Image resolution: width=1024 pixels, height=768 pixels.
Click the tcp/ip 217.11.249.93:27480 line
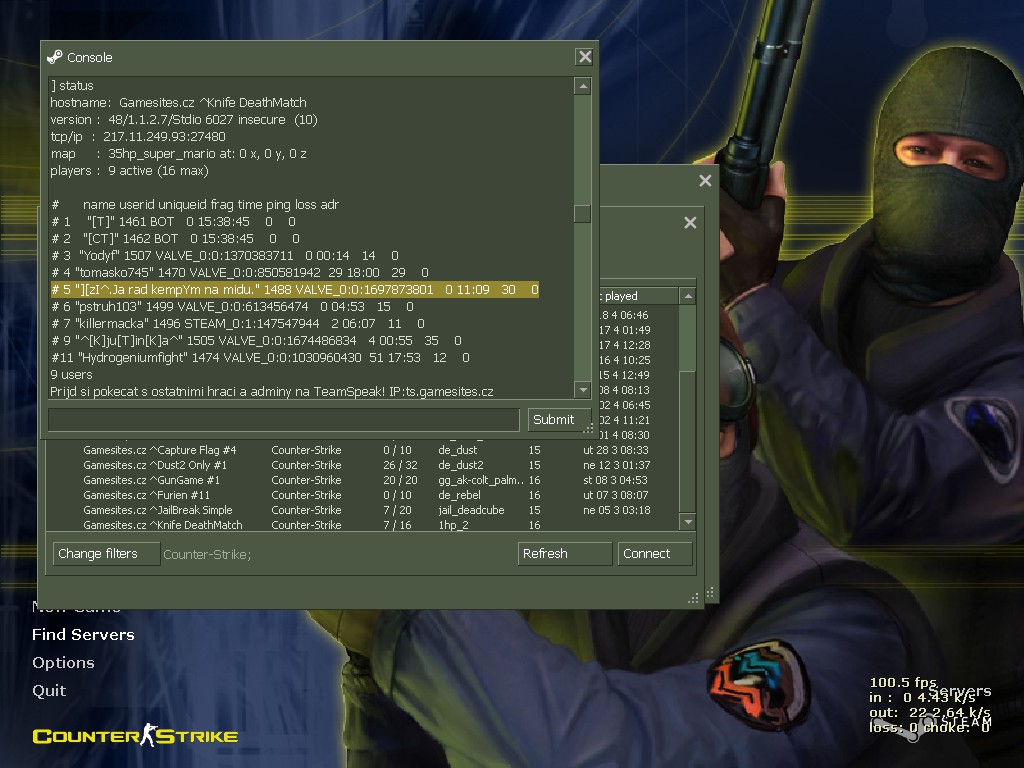click(138, 136)
